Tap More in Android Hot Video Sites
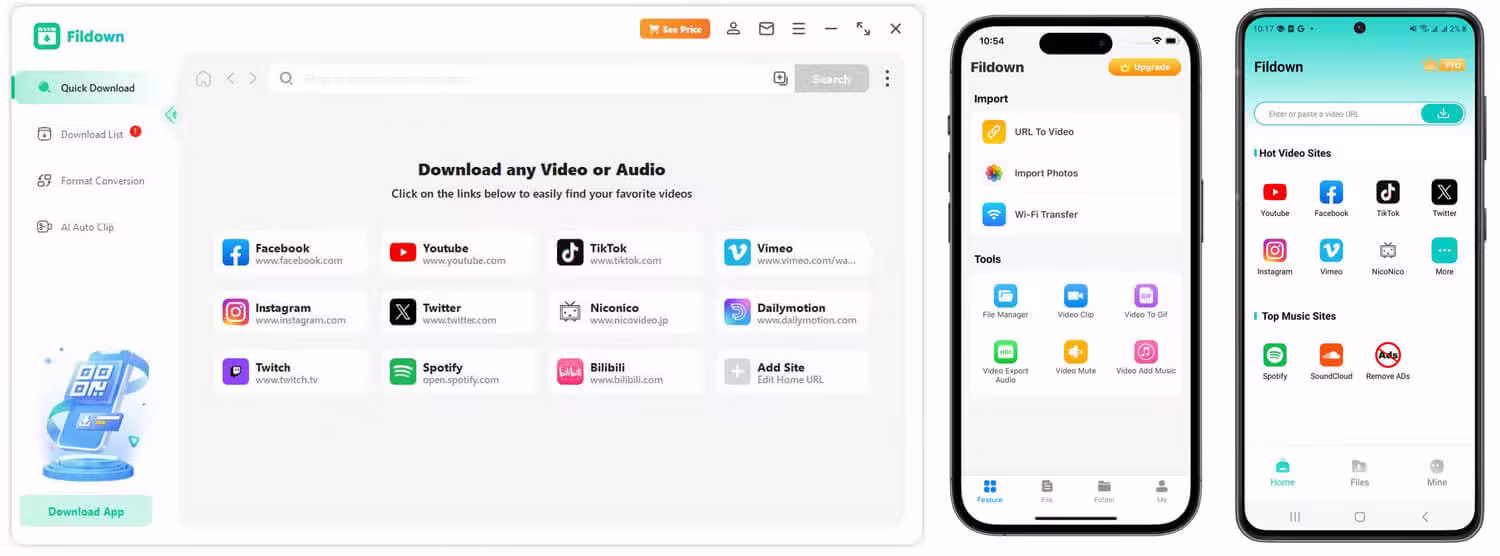The width and height of the screenshot is (1500, 556). (1444, 257)
